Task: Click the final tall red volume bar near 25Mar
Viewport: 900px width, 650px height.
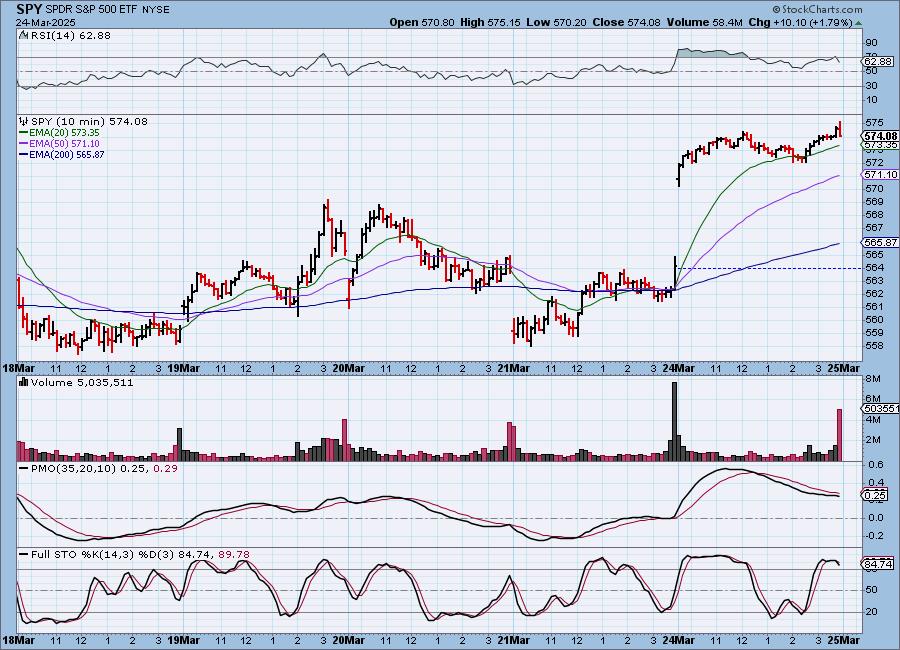Action: [840, 435]
